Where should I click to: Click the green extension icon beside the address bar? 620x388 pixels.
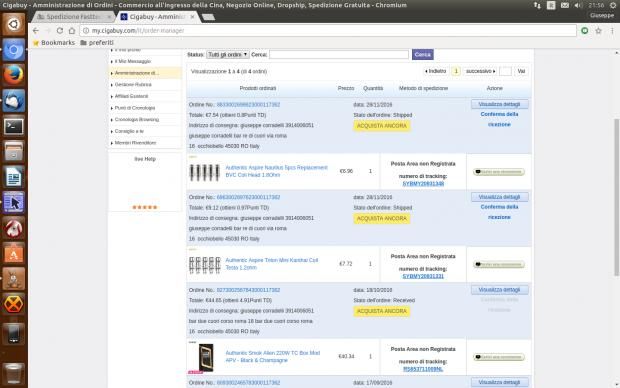click(584, 30)
